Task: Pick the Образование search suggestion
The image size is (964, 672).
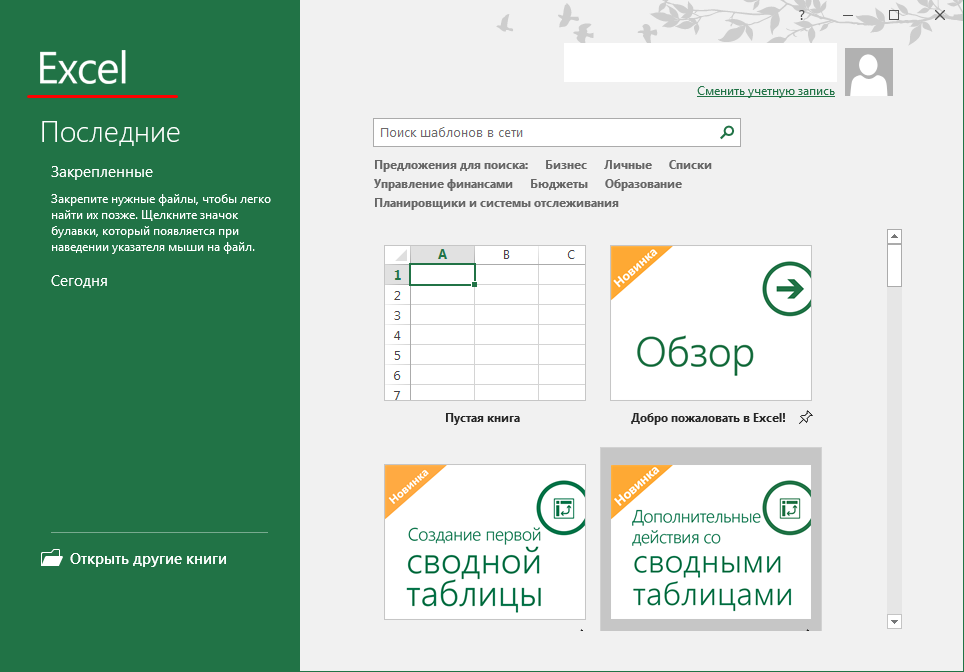Action: pyautogui.click(x=643, y=184)
